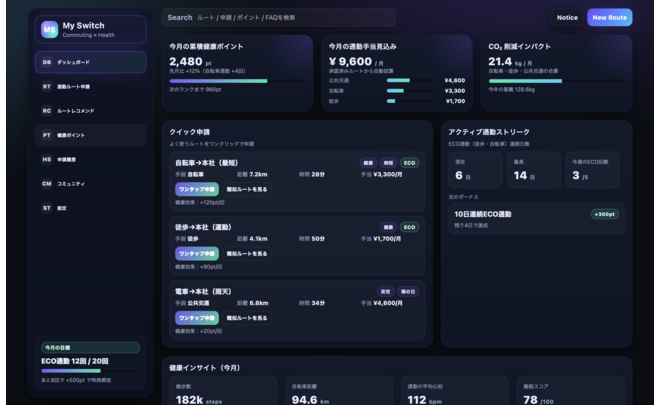Click the search field at the top
660x405 pixels.
coord(279,18)
